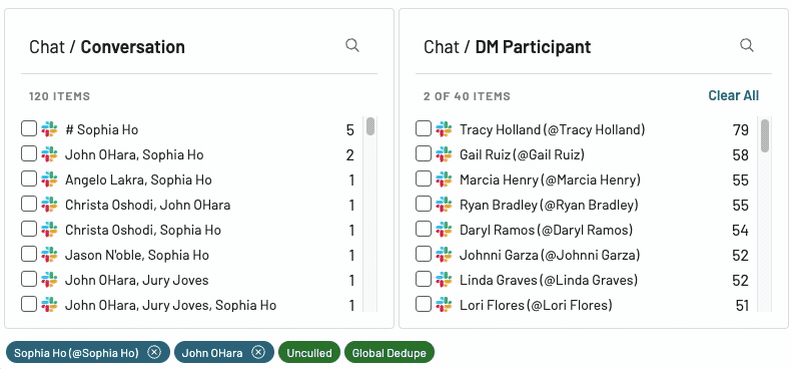Click Slack icon beside Johnni Garza
The image size is (791, 369).
pyautogui.click(x=444, y=254)
